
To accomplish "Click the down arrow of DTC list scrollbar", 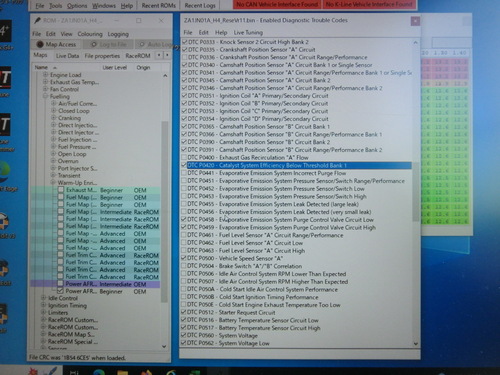I will click(416, 344).
